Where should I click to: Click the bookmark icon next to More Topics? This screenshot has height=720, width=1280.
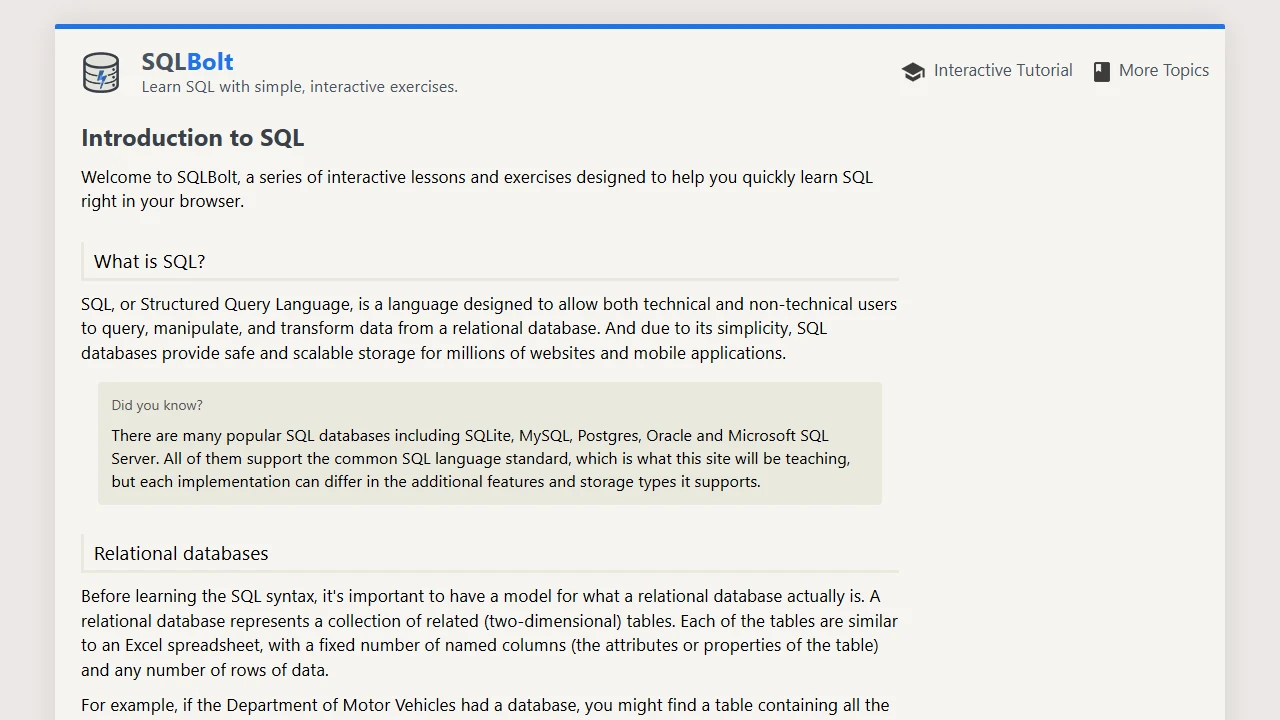pyautogui.click(x=1101, y=71)
